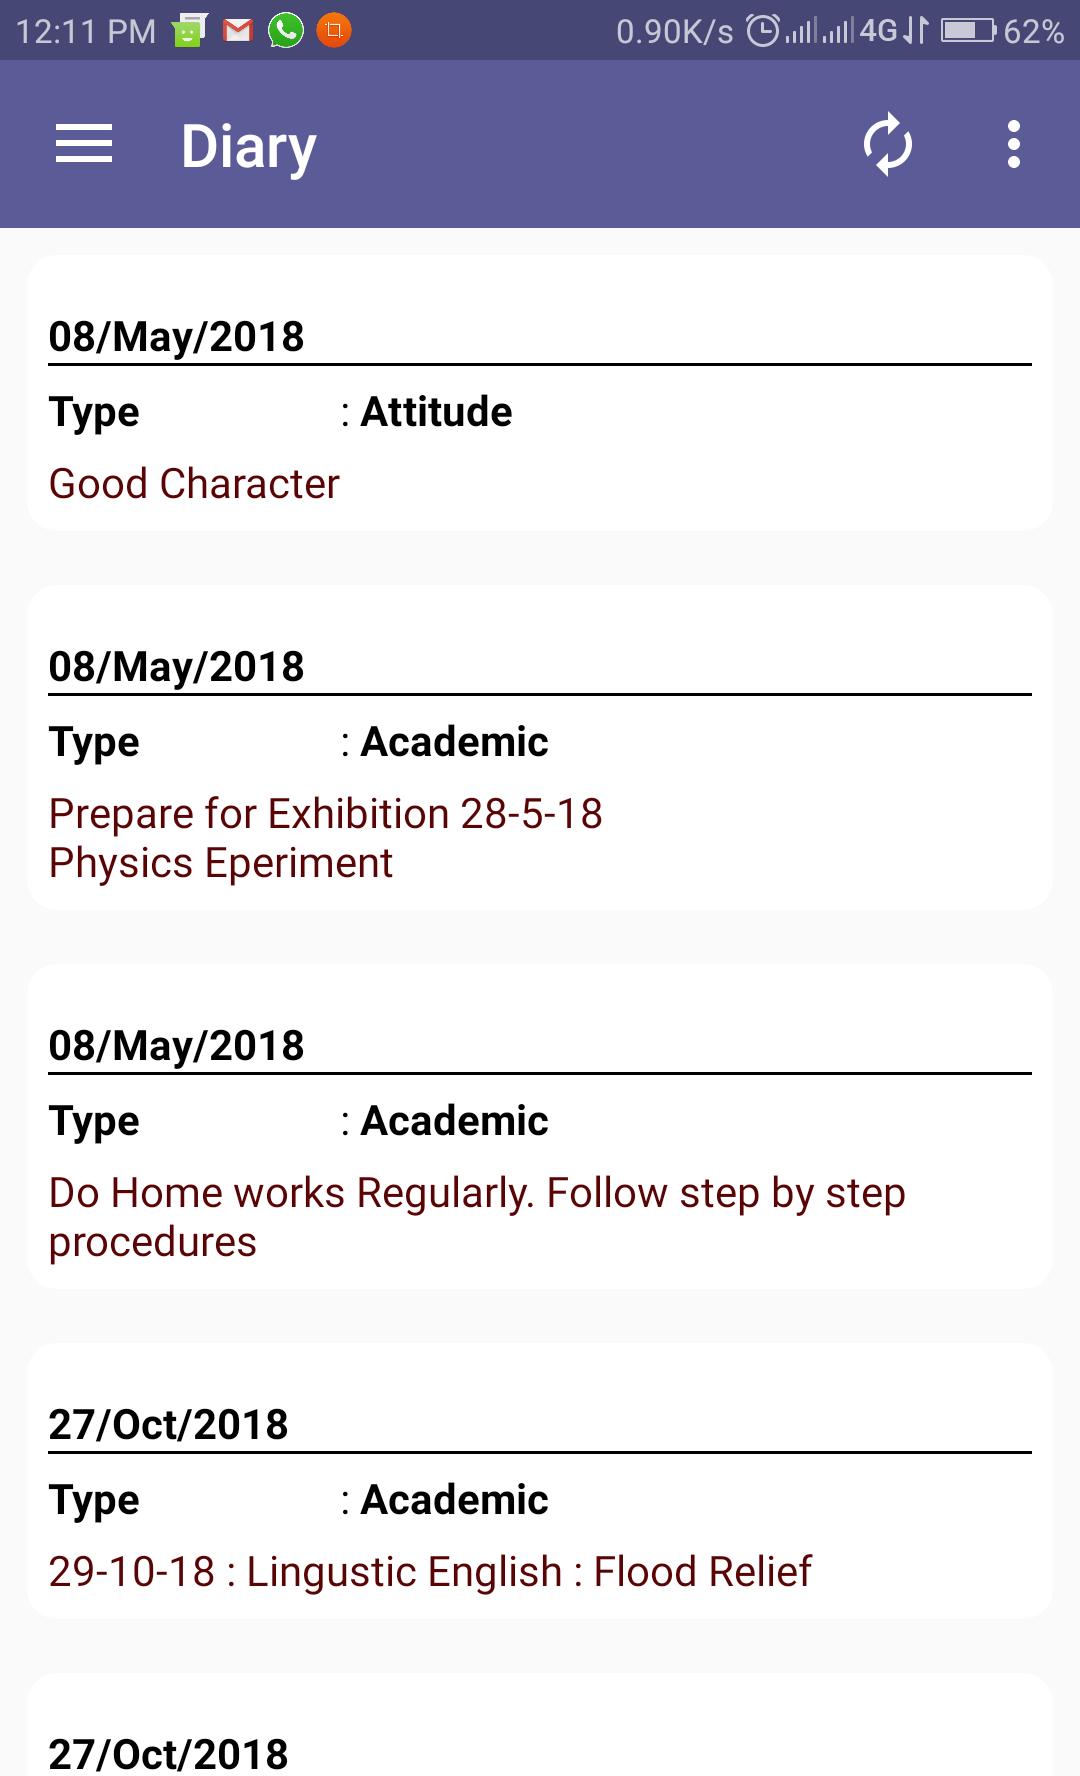
Task: Tap the WhatsApp notification icon
Action: click(x=286, y=31)
